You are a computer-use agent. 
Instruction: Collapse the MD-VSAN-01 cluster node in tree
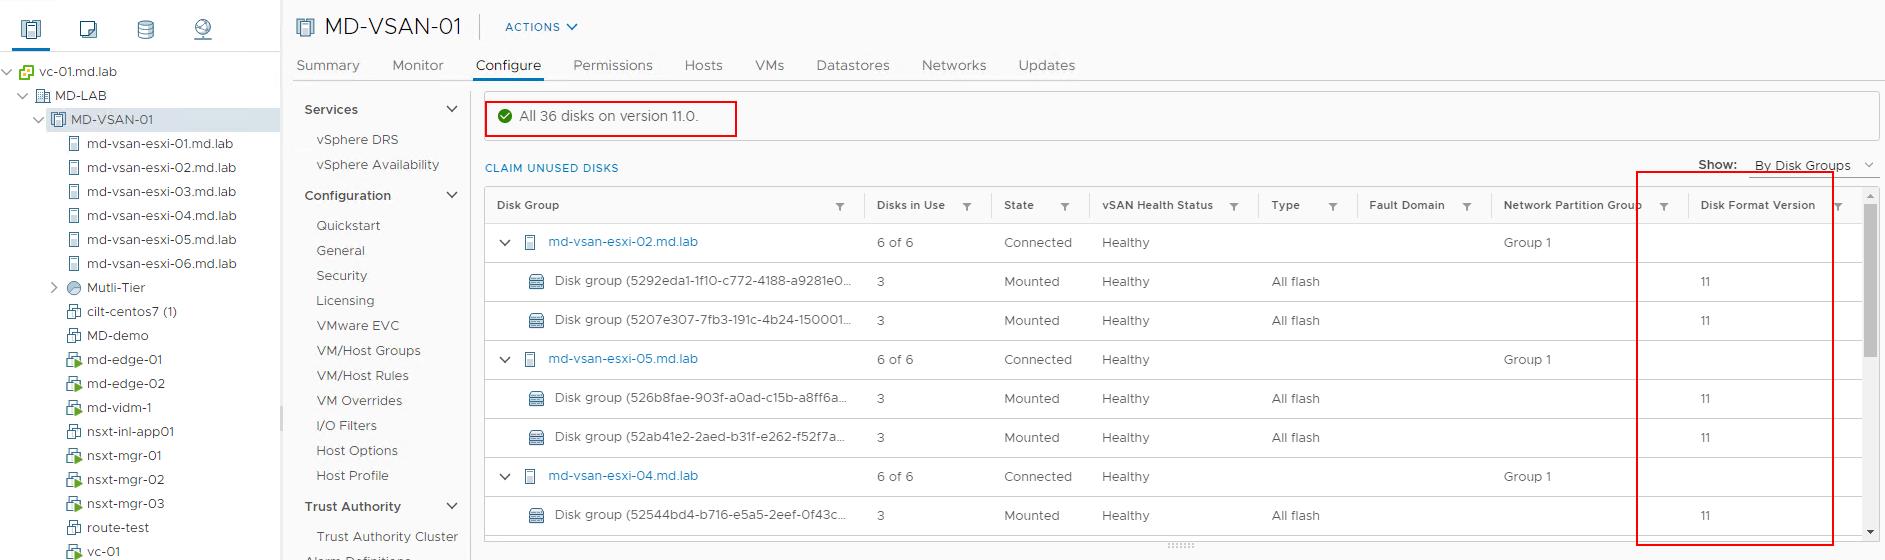coord(39,120)
